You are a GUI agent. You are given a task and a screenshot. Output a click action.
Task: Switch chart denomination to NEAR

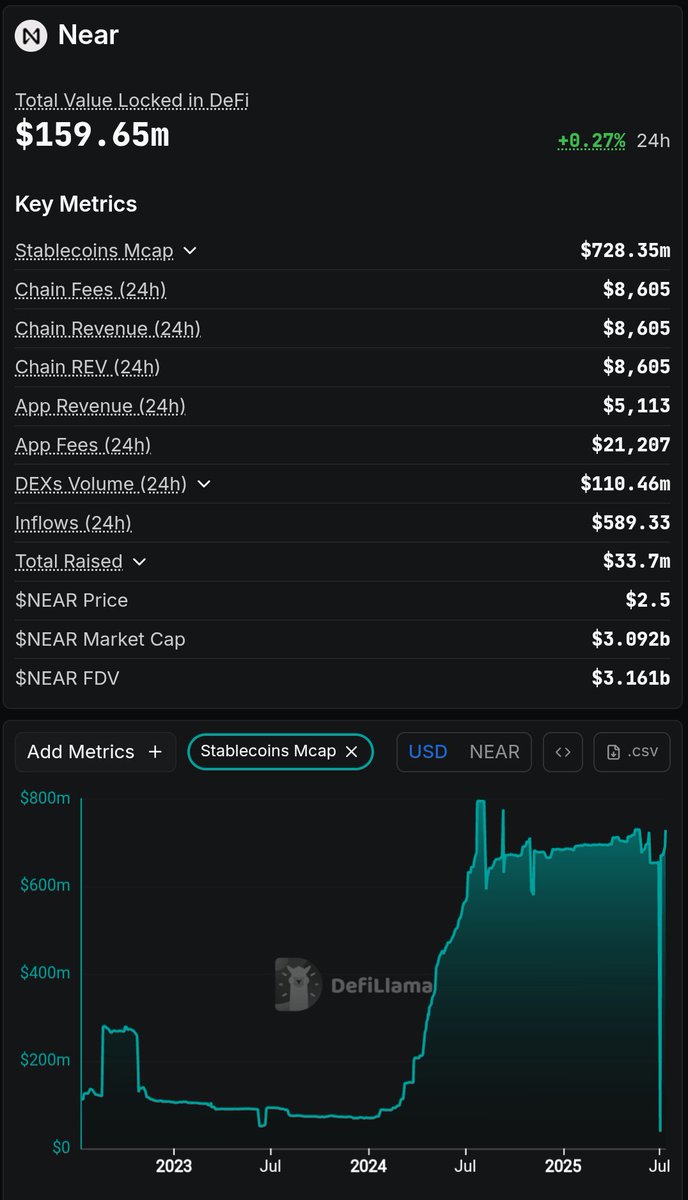tap(494, 752)
